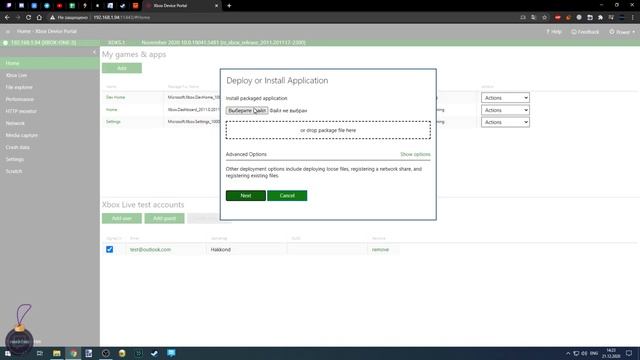This screenshot has height=360, width=640.
Task: Click the taskbar clock showing date
Action: [x=611, y=353]
